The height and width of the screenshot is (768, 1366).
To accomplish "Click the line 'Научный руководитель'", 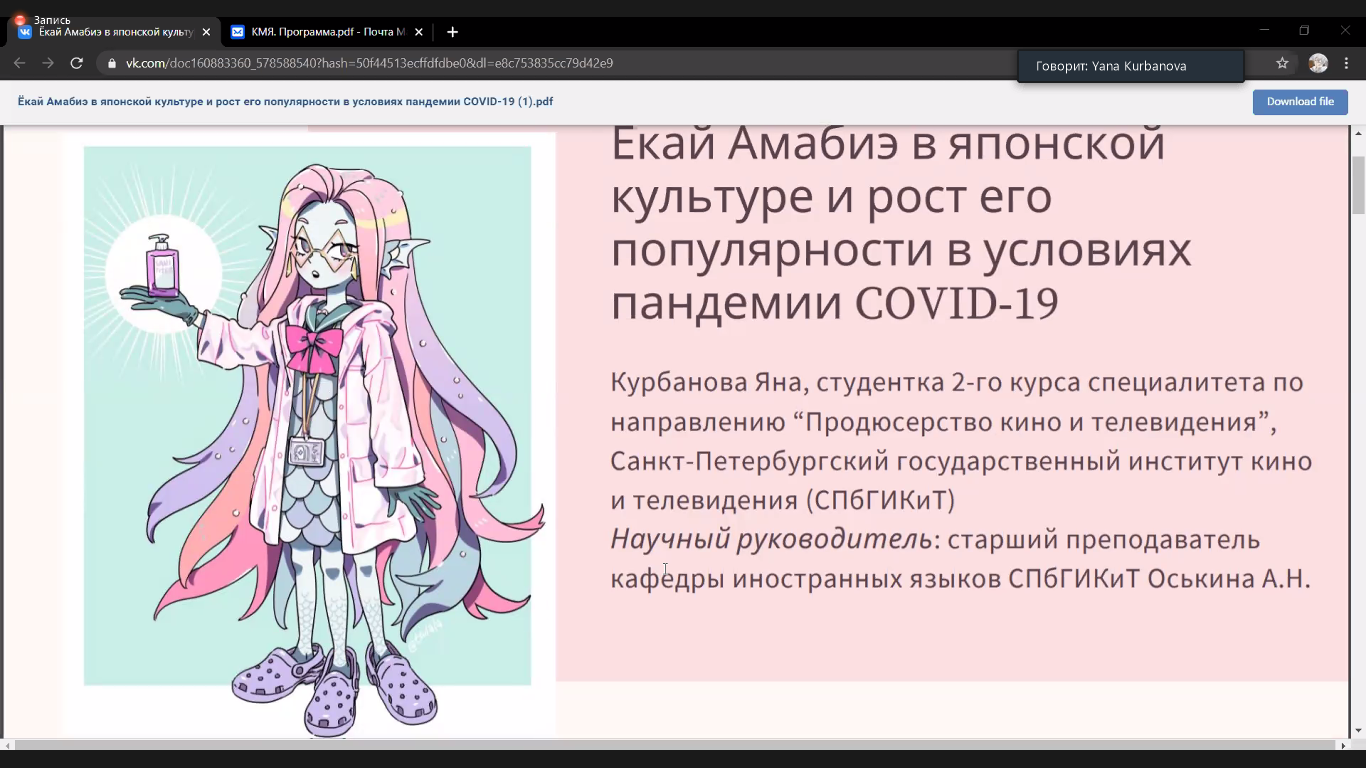I will coord(771,540).
